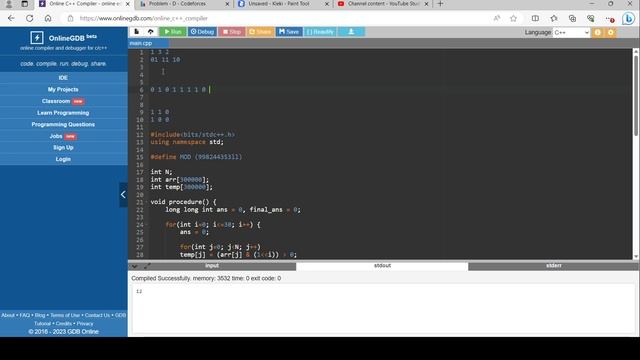
Task: Click Sign Up in the sidebar
Action: (63, 147)
